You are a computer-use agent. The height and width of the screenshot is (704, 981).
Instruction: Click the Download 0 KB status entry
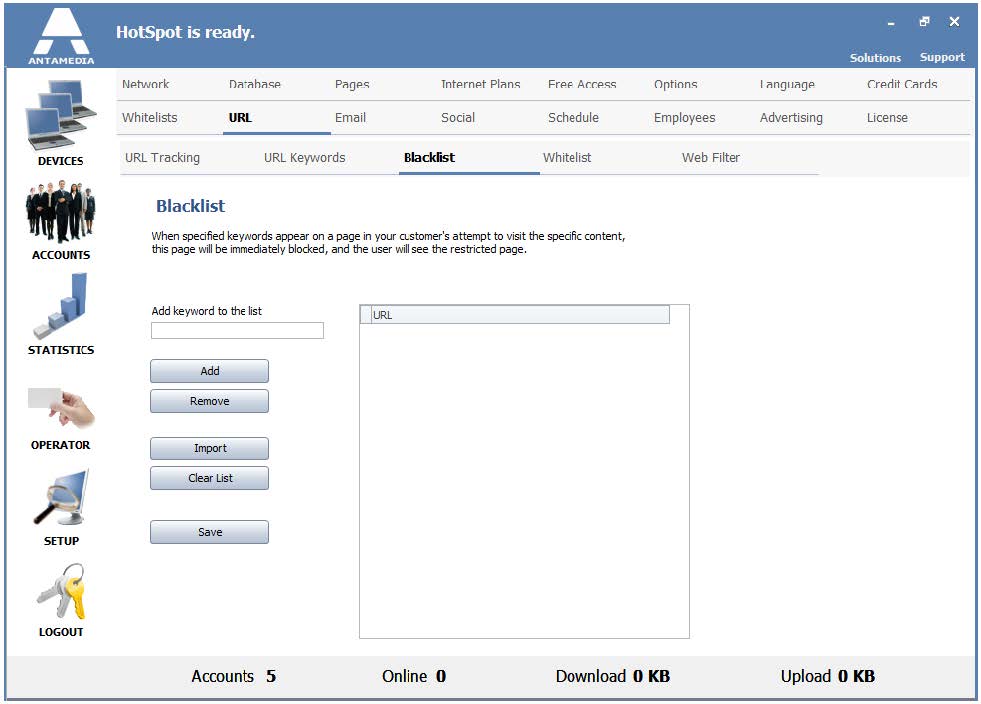point(612,676)
